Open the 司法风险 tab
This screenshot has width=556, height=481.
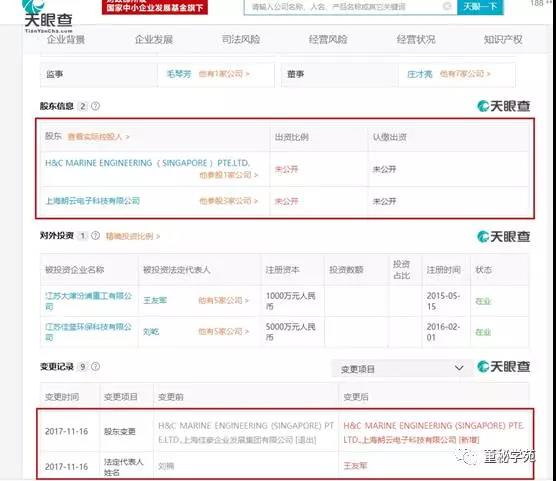[241, 39]
